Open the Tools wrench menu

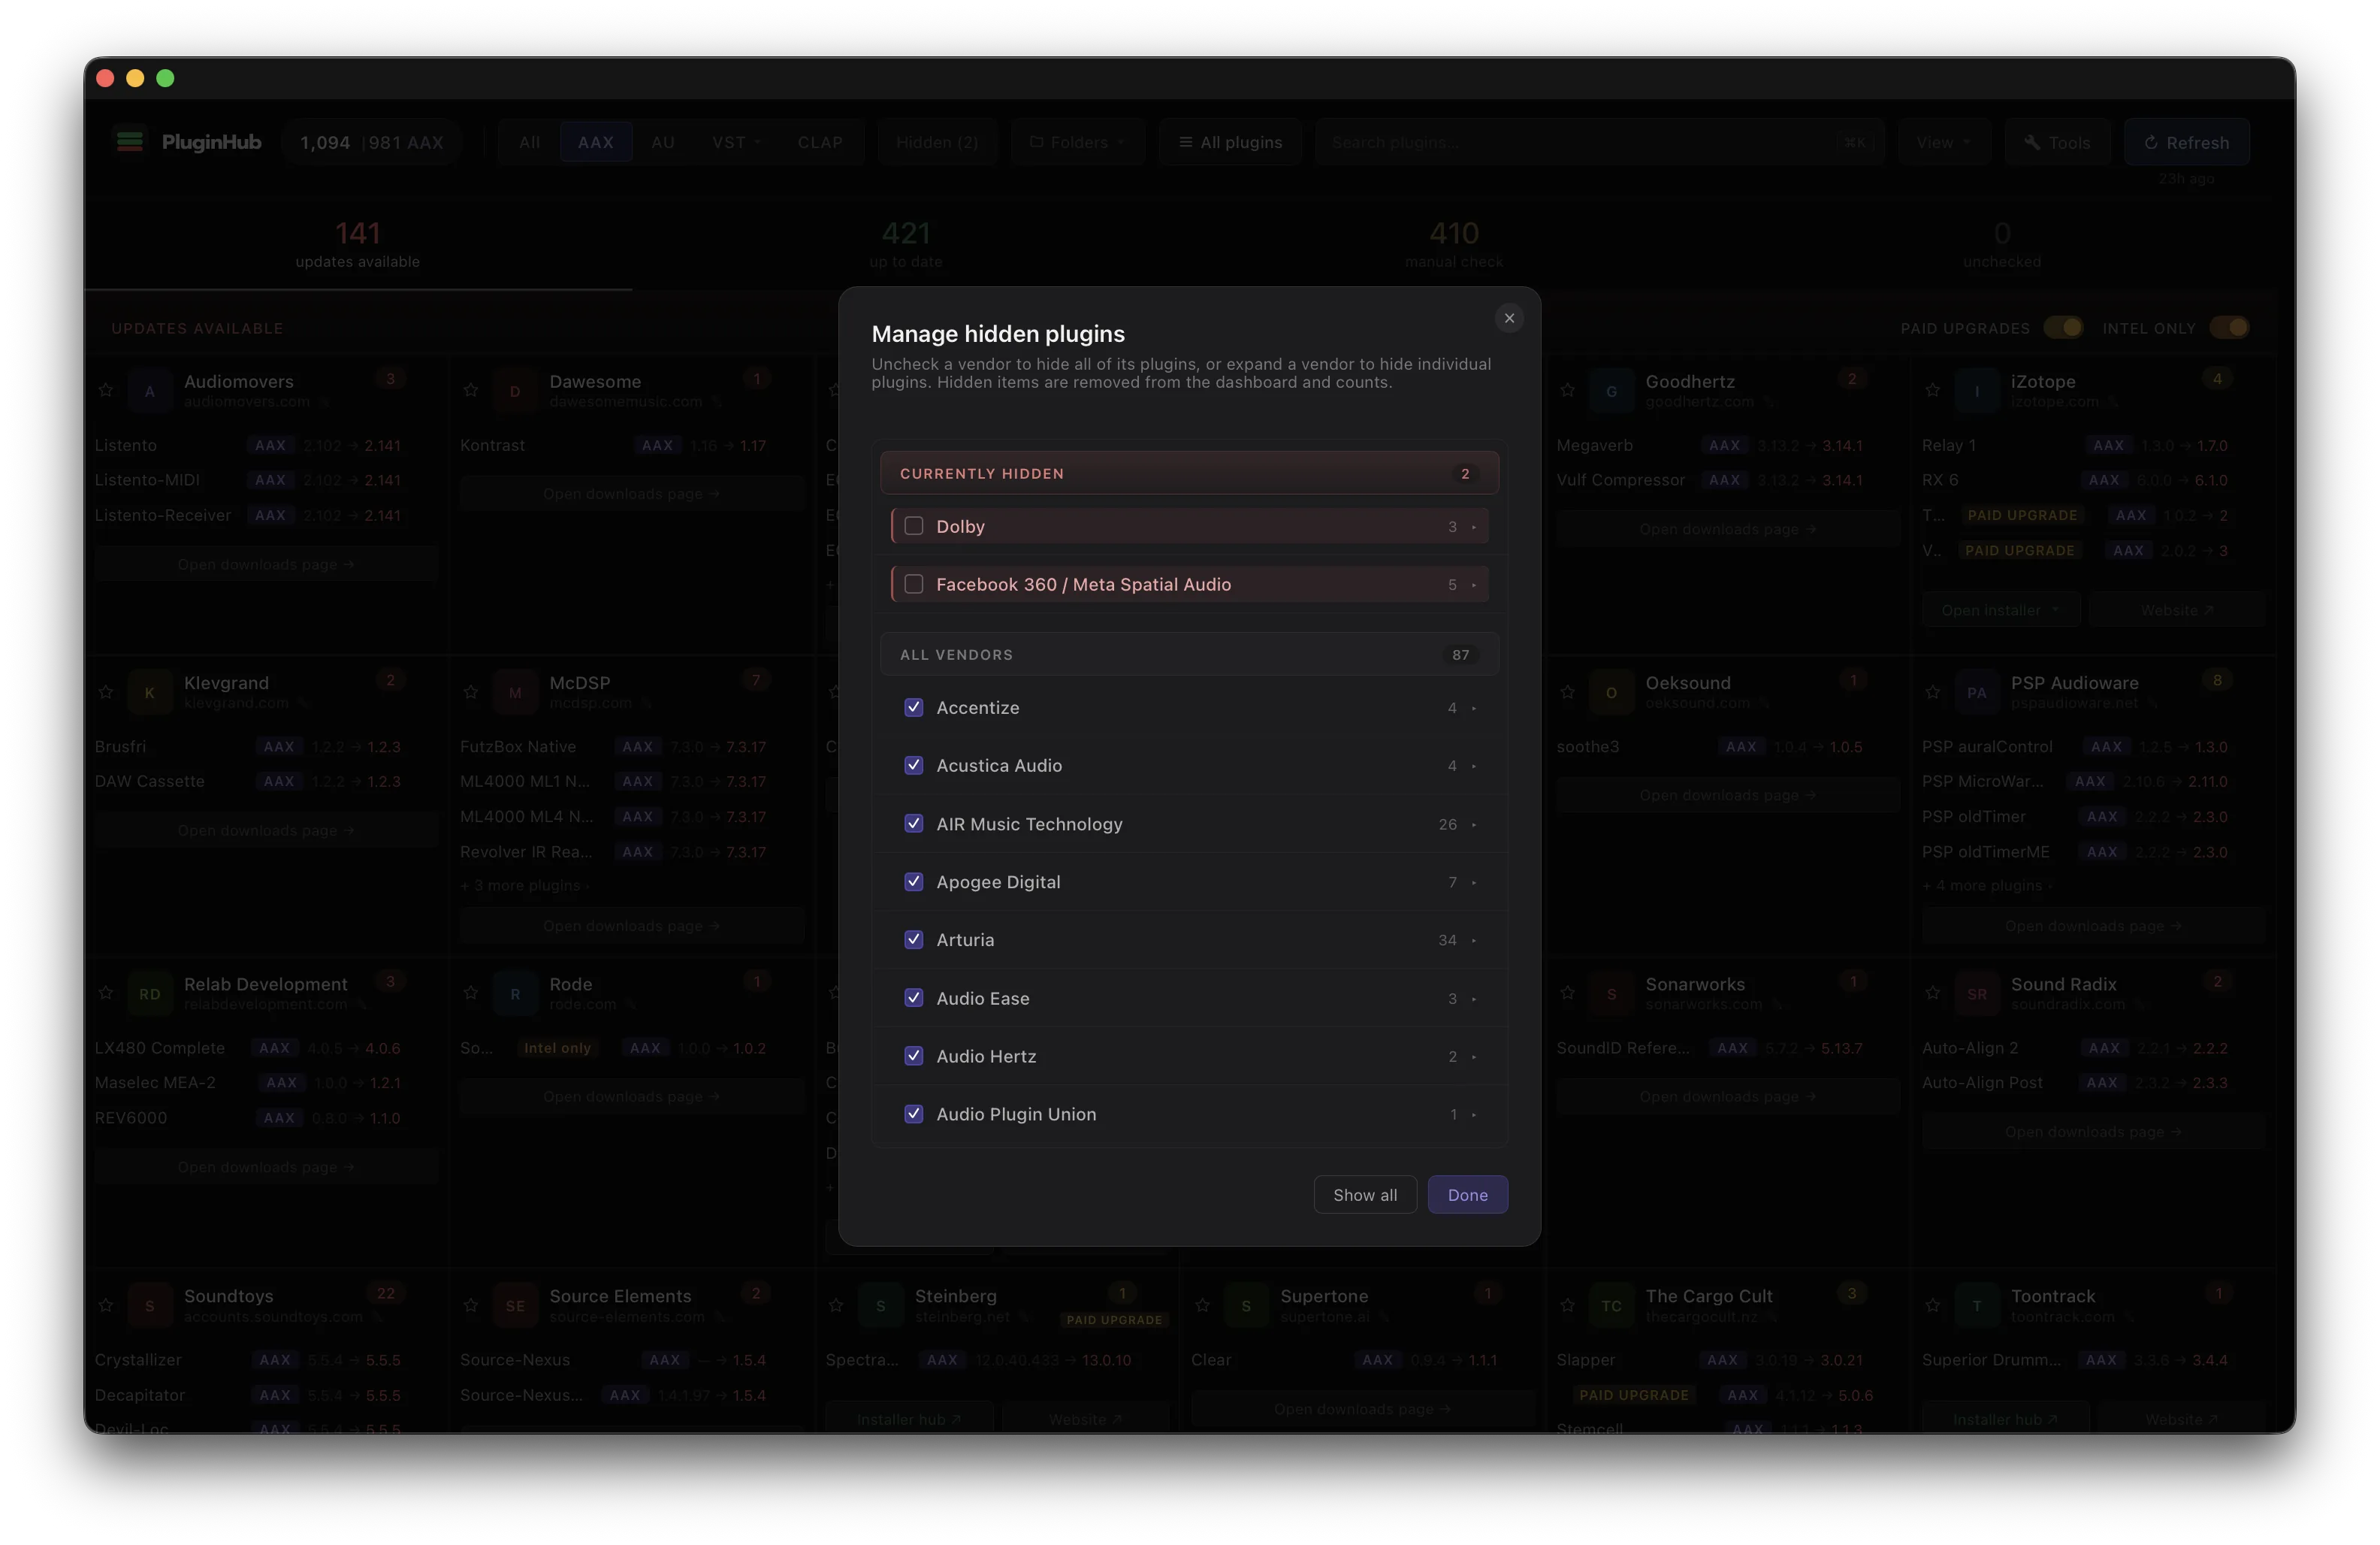[2057, 142]
